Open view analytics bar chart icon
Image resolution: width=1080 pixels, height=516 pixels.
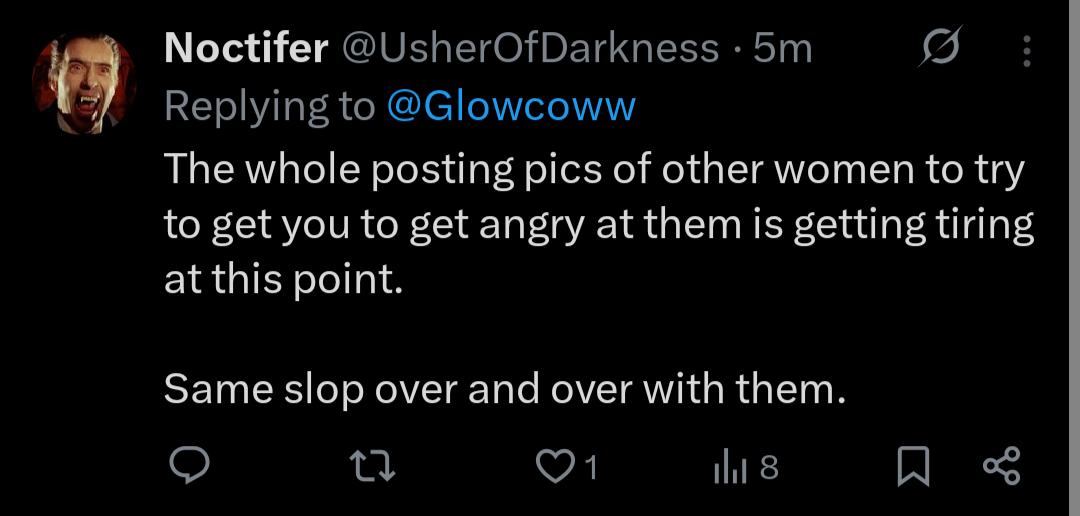pyautogui.click(x=729, y=466)
